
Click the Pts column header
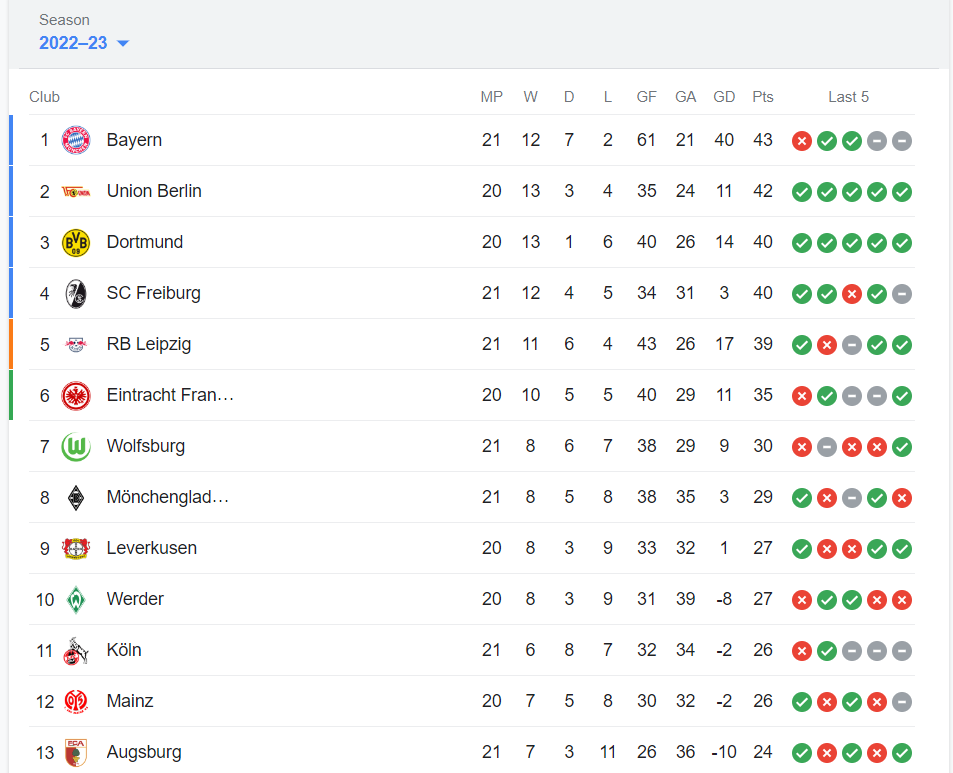point(763,97)
